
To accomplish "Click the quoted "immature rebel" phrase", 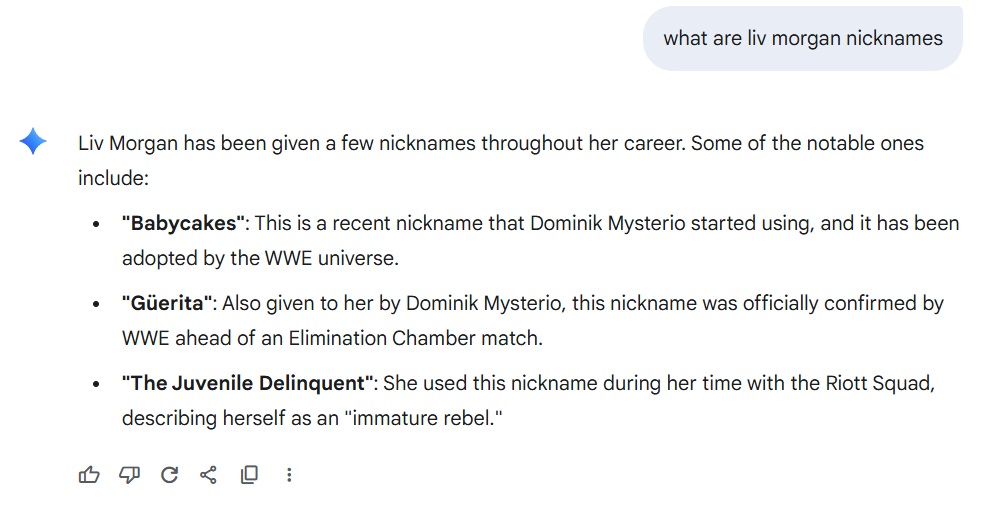I will point(423,418).
